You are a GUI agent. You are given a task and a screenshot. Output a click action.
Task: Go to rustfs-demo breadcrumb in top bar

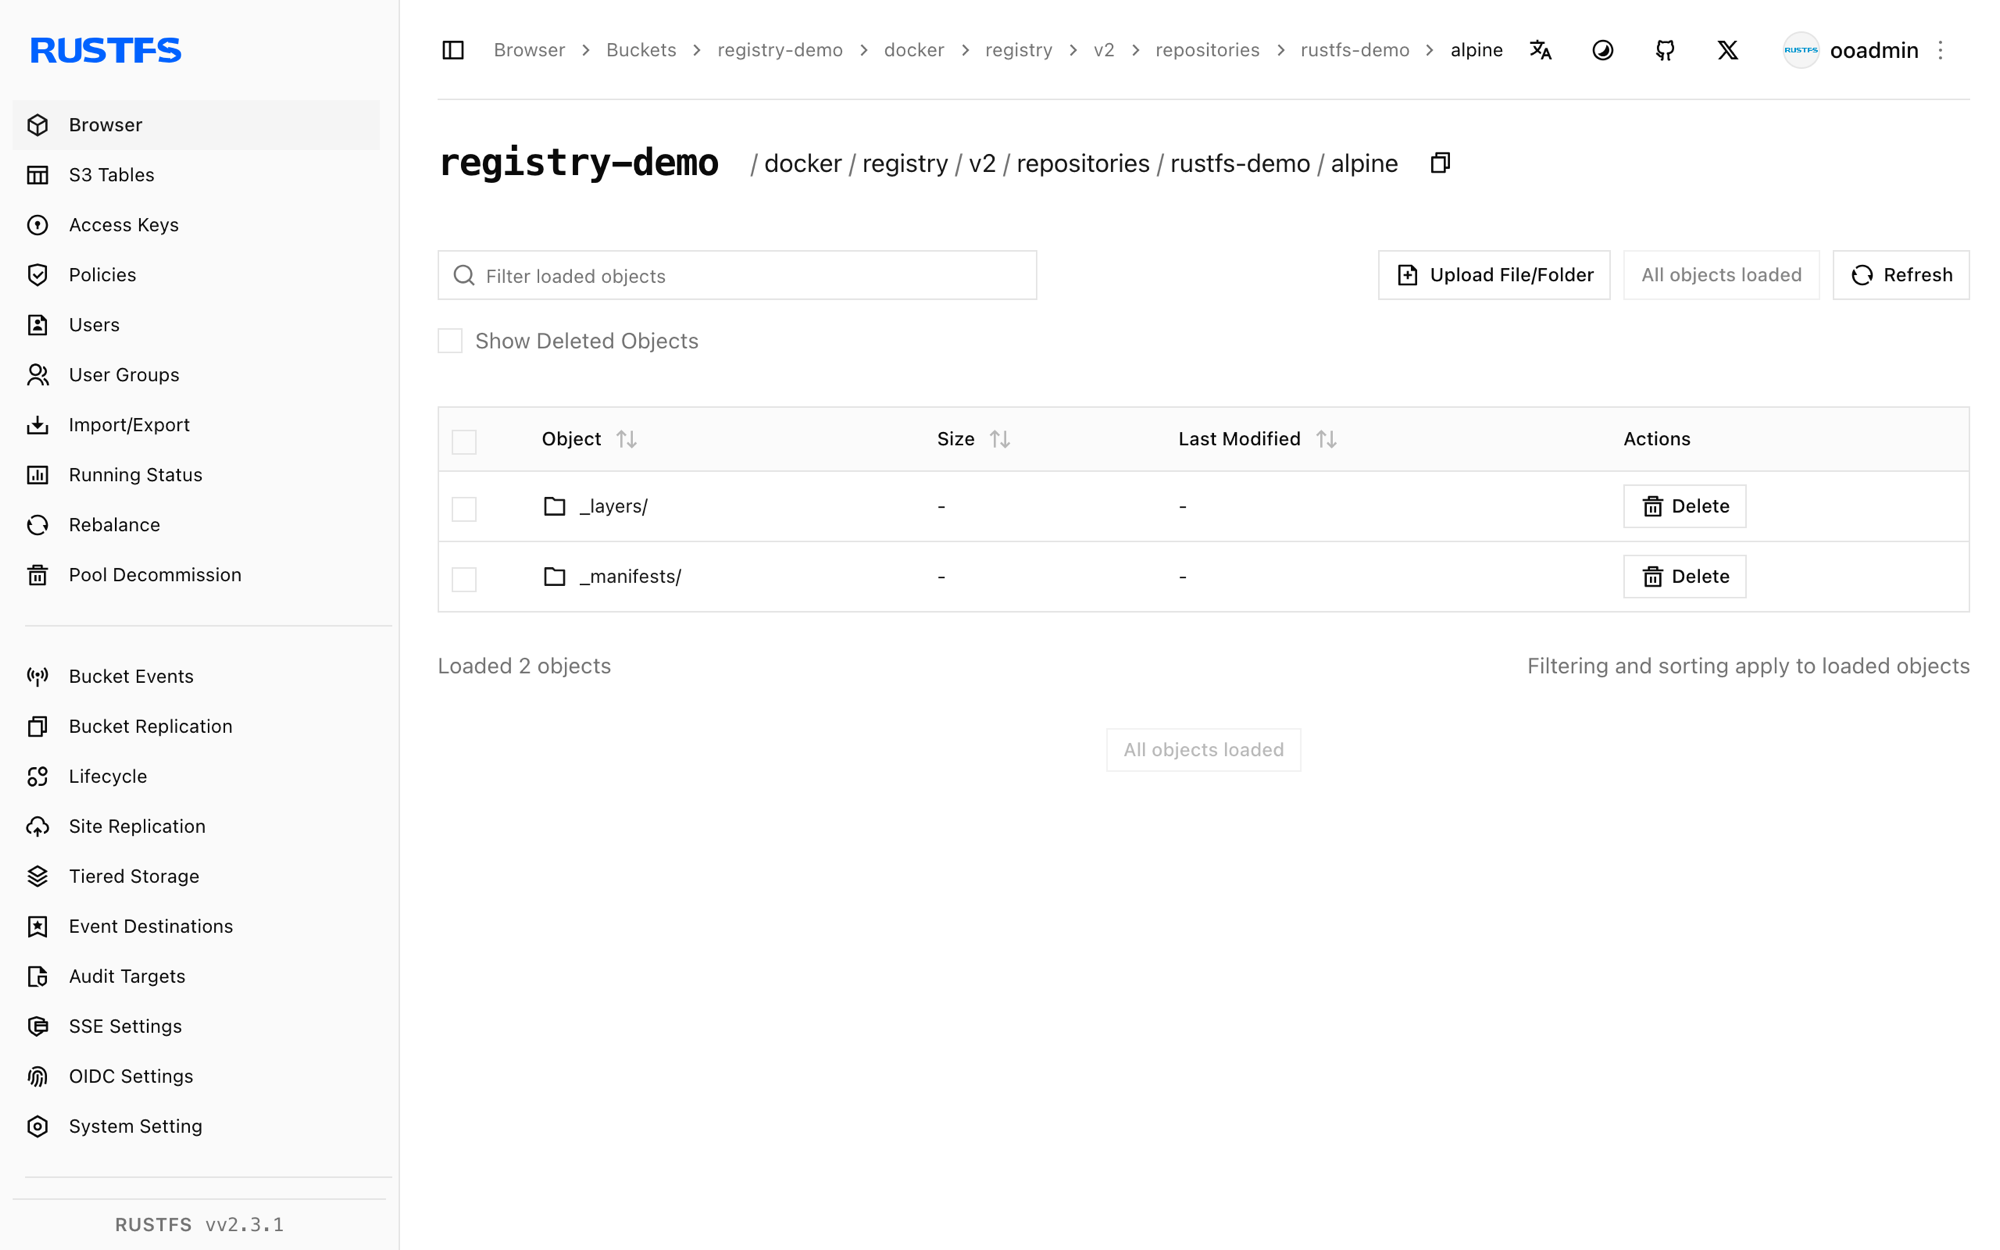pos(1354,50)
